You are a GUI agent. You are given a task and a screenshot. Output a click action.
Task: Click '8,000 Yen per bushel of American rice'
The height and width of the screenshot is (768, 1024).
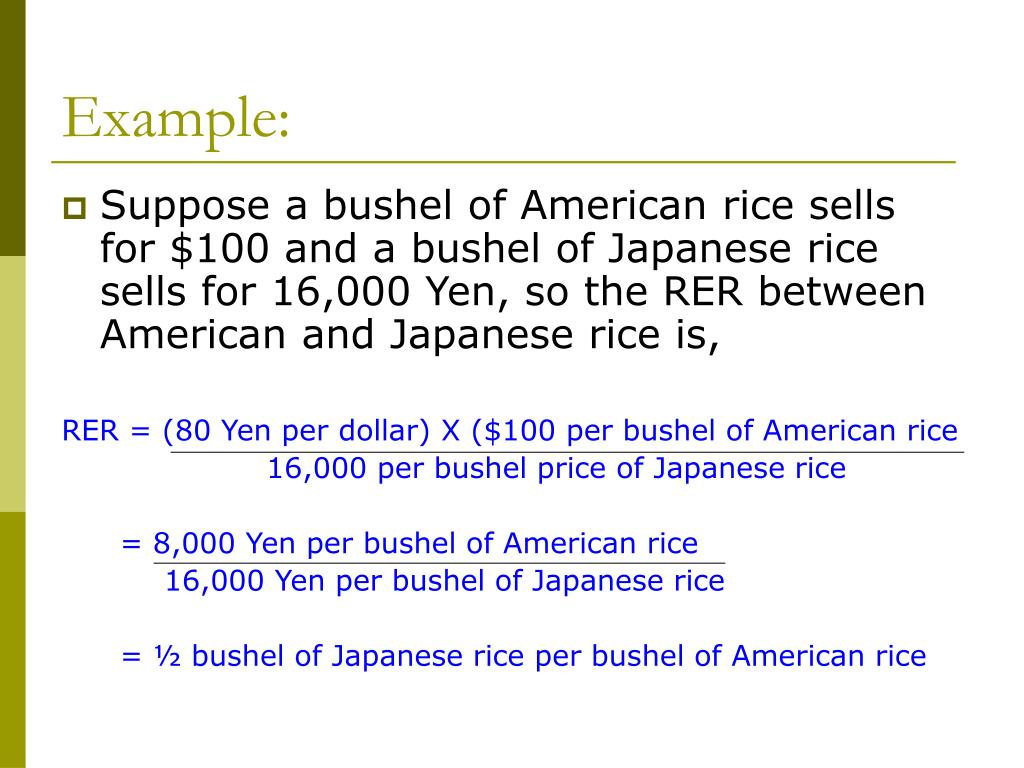(x=425, y=543)
